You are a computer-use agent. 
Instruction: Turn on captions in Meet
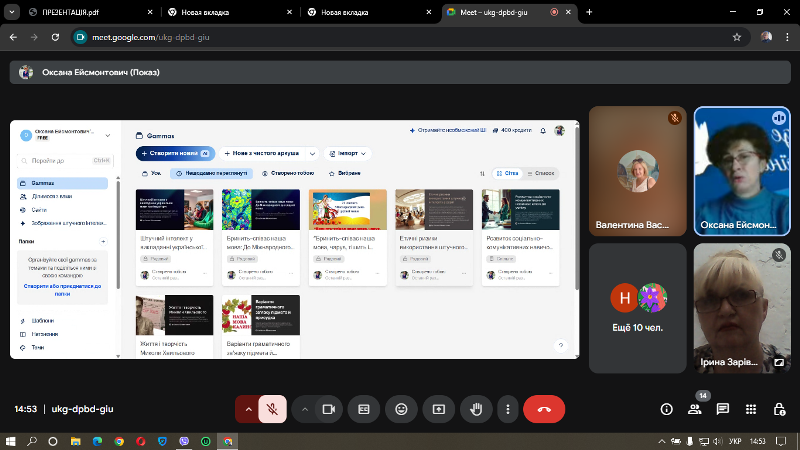click(x=364, y=409)
